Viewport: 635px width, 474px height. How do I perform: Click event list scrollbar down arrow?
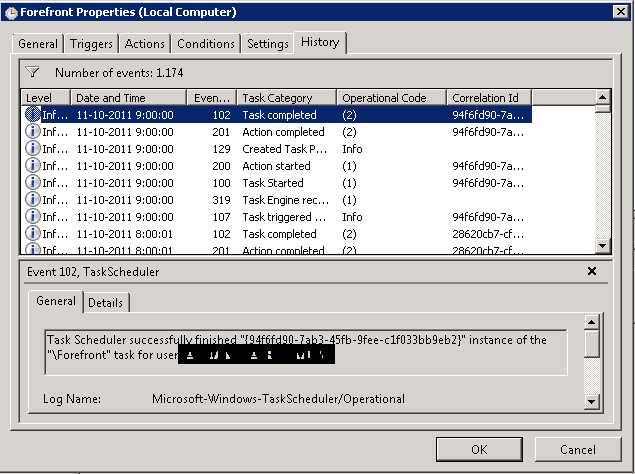click(x=602, y=246)
